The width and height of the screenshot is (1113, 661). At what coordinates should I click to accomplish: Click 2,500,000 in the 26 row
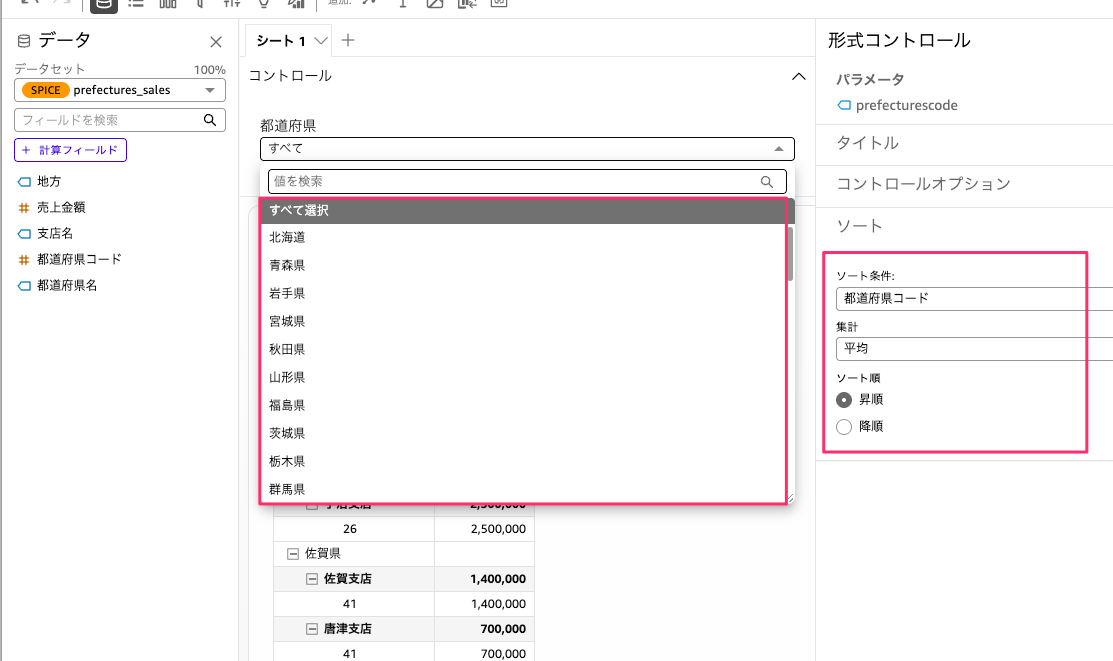(x=498, y=529)
